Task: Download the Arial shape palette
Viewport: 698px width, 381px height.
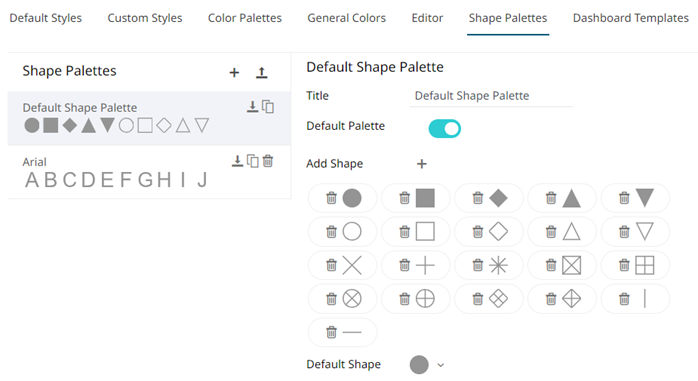Action: pyautogui.click(x=237, y=161)
